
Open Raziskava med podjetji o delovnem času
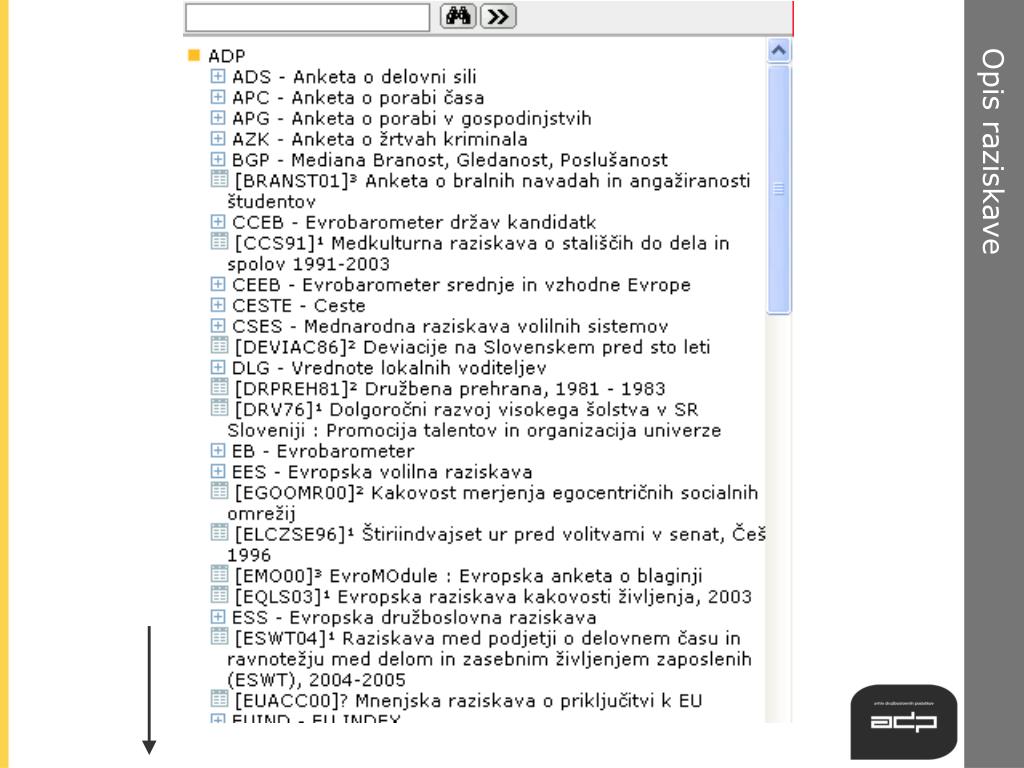pos(489,659)
